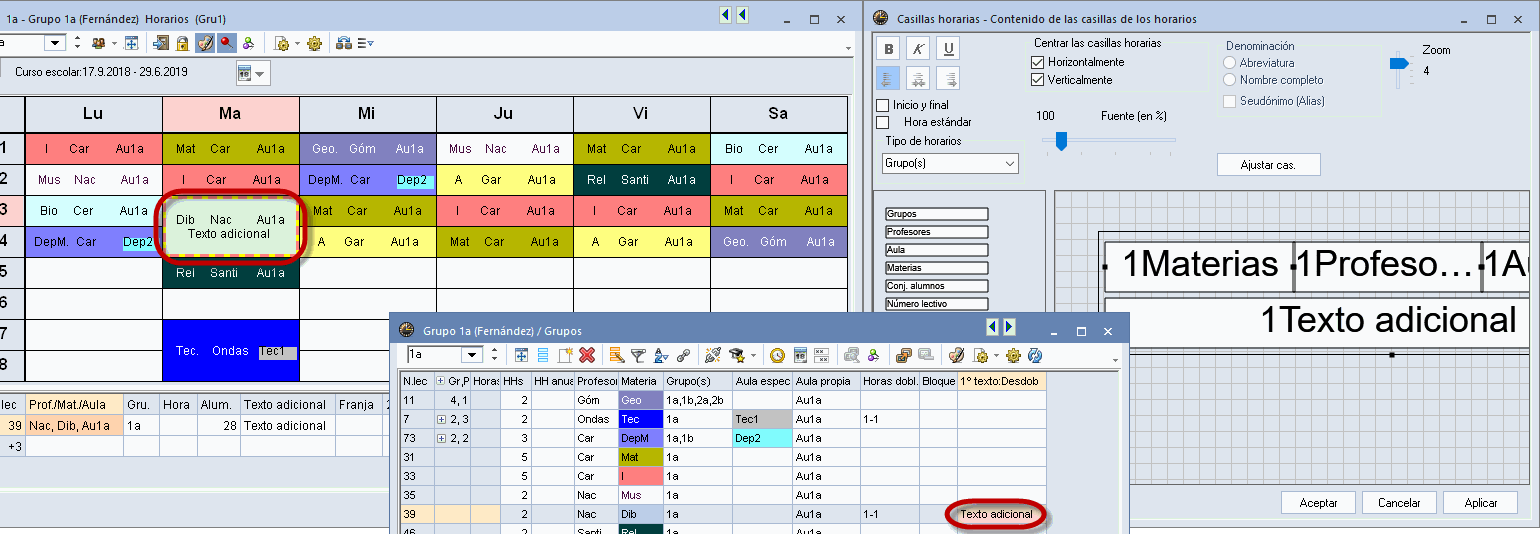
Task: Click the Underline formatting button
Action: point(949,49)
